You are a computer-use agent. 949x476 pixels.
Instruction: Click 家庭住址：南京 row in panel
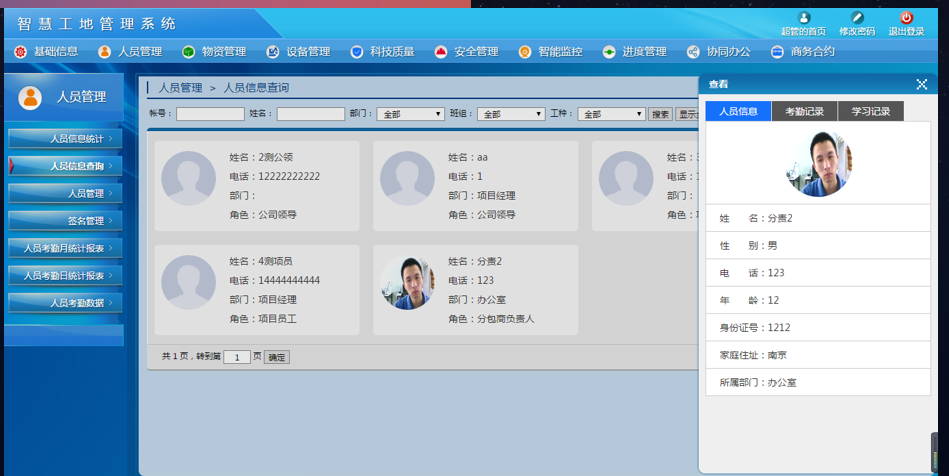coord(818,355)
